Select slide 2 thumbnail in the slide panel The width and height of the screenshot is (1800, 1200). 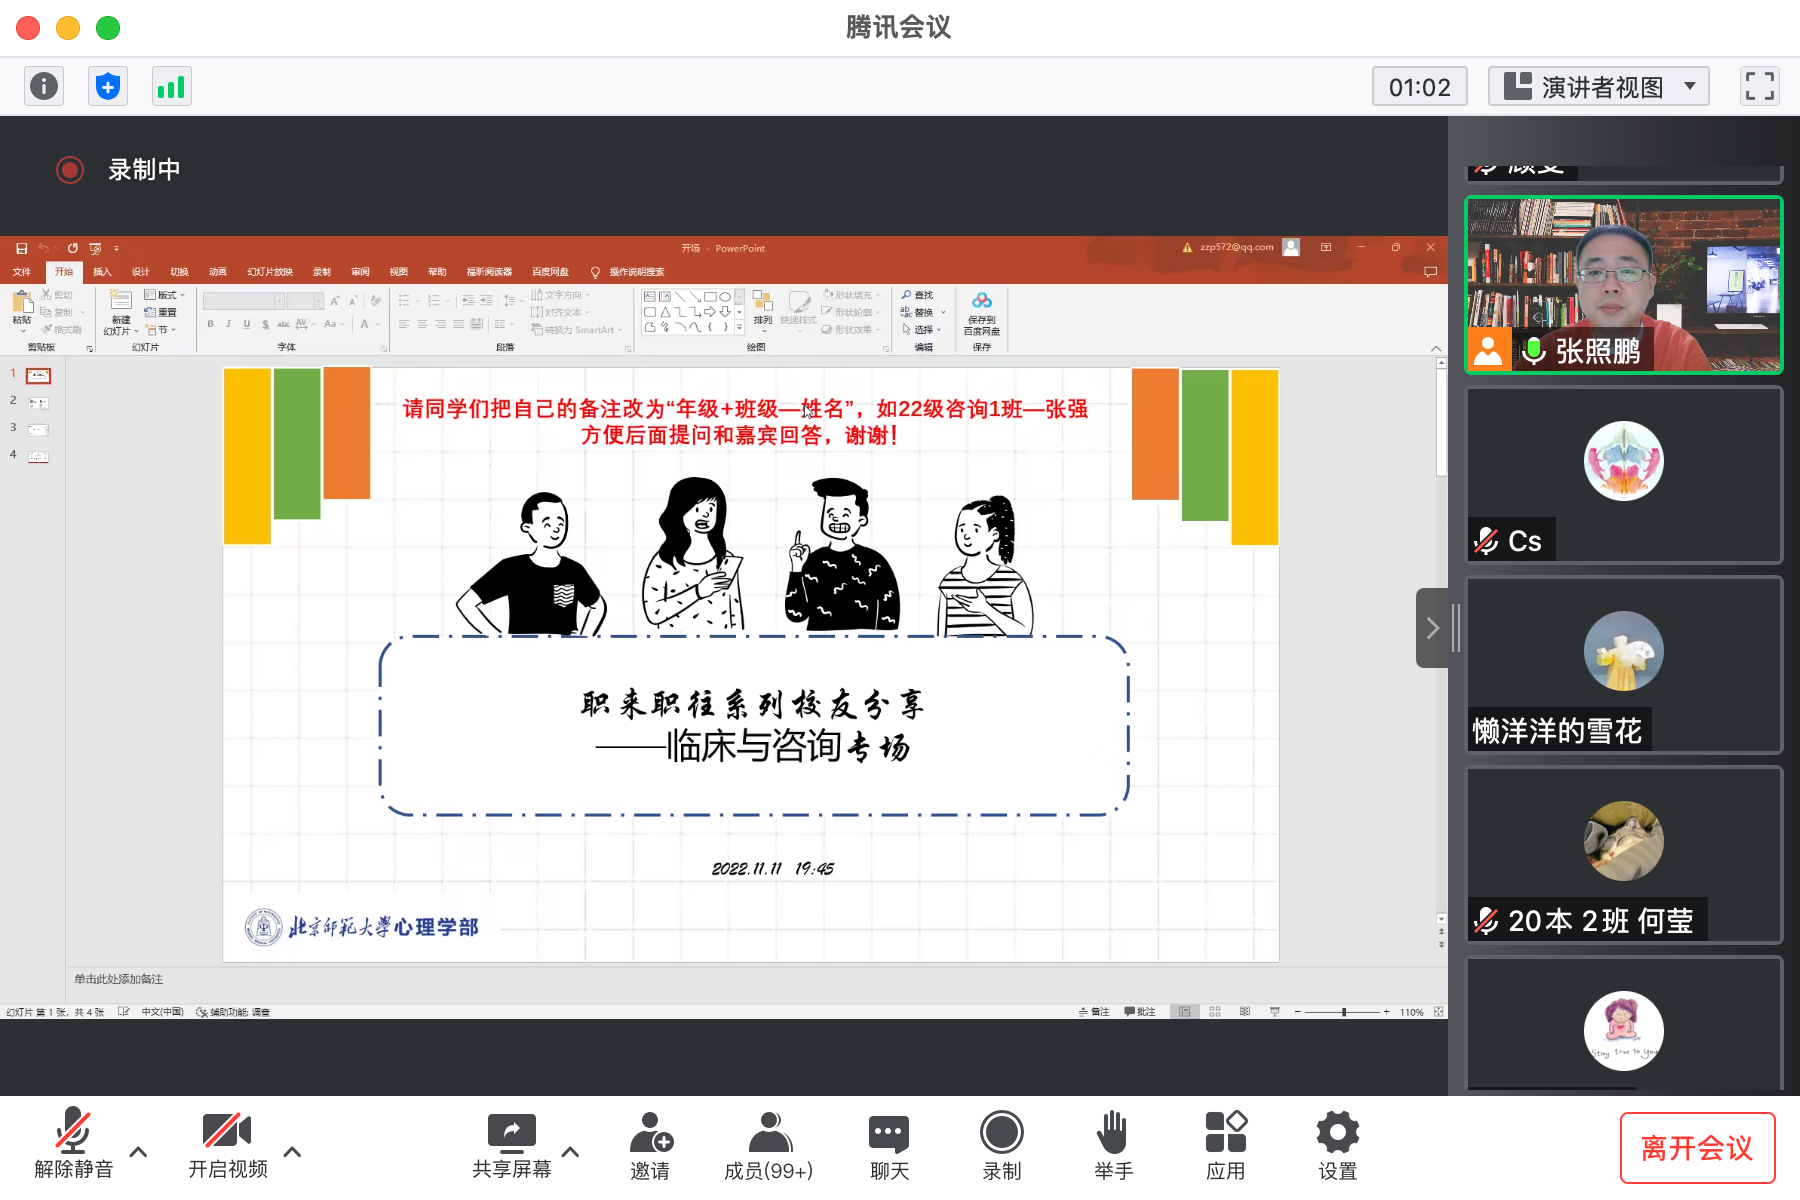coord(37,402)
